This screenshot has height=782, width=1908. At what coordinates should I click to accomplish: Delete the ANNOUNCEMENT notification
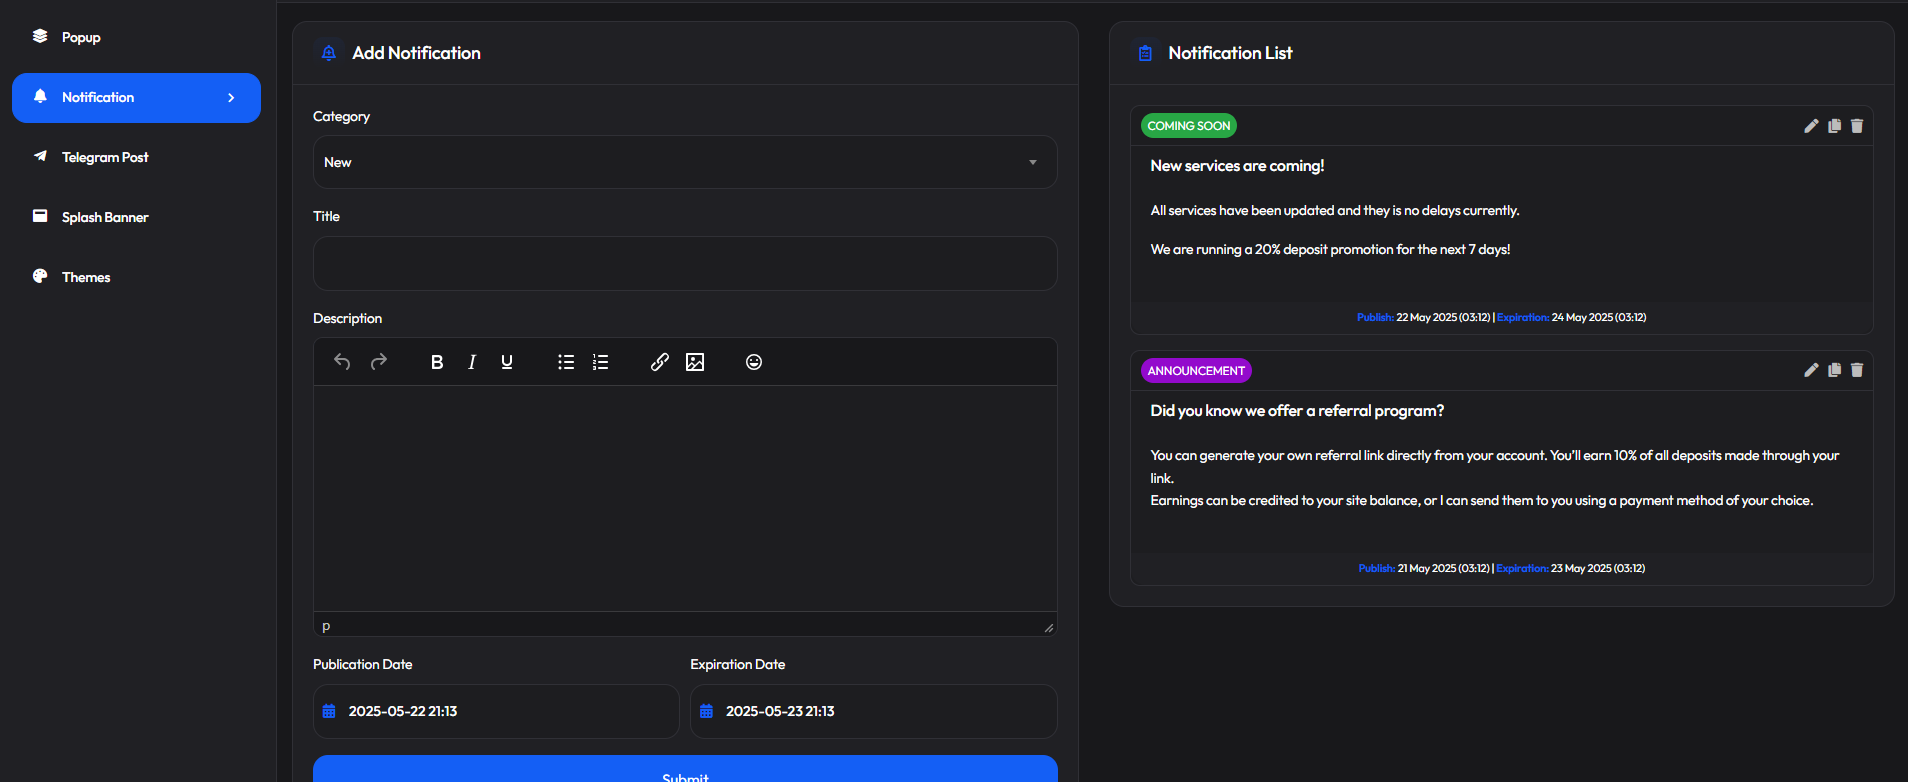(1857, 370)
